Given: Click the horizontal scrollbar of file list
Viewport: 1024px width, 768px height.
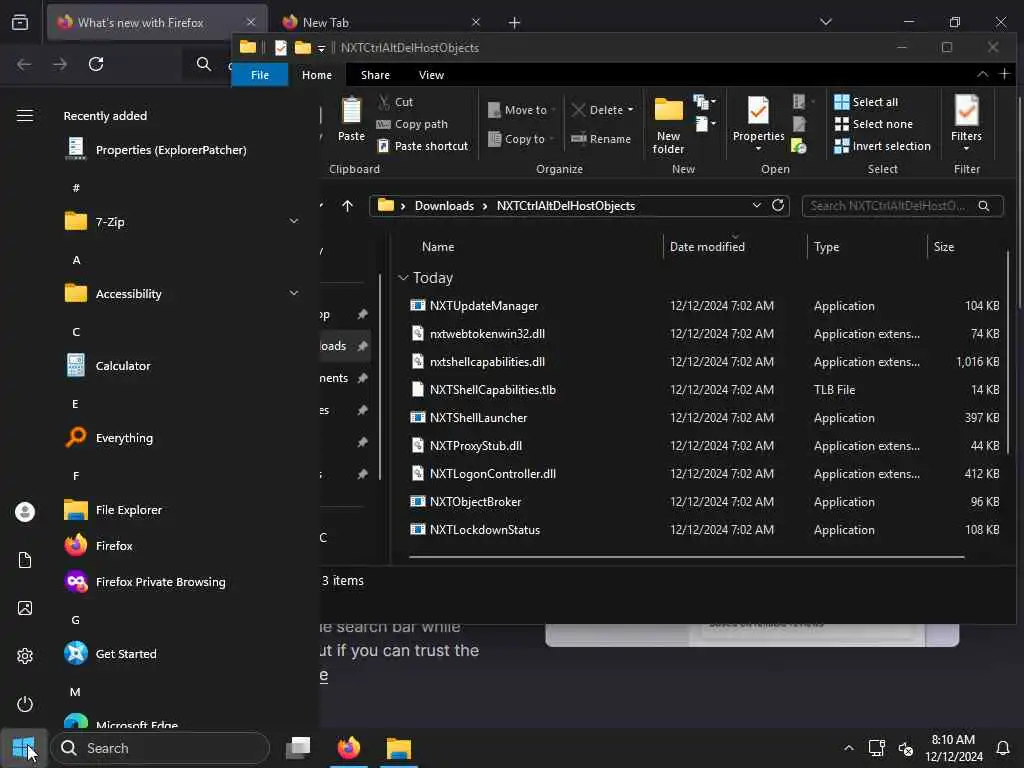Looking at the screenshot, I should pos(686,557).
